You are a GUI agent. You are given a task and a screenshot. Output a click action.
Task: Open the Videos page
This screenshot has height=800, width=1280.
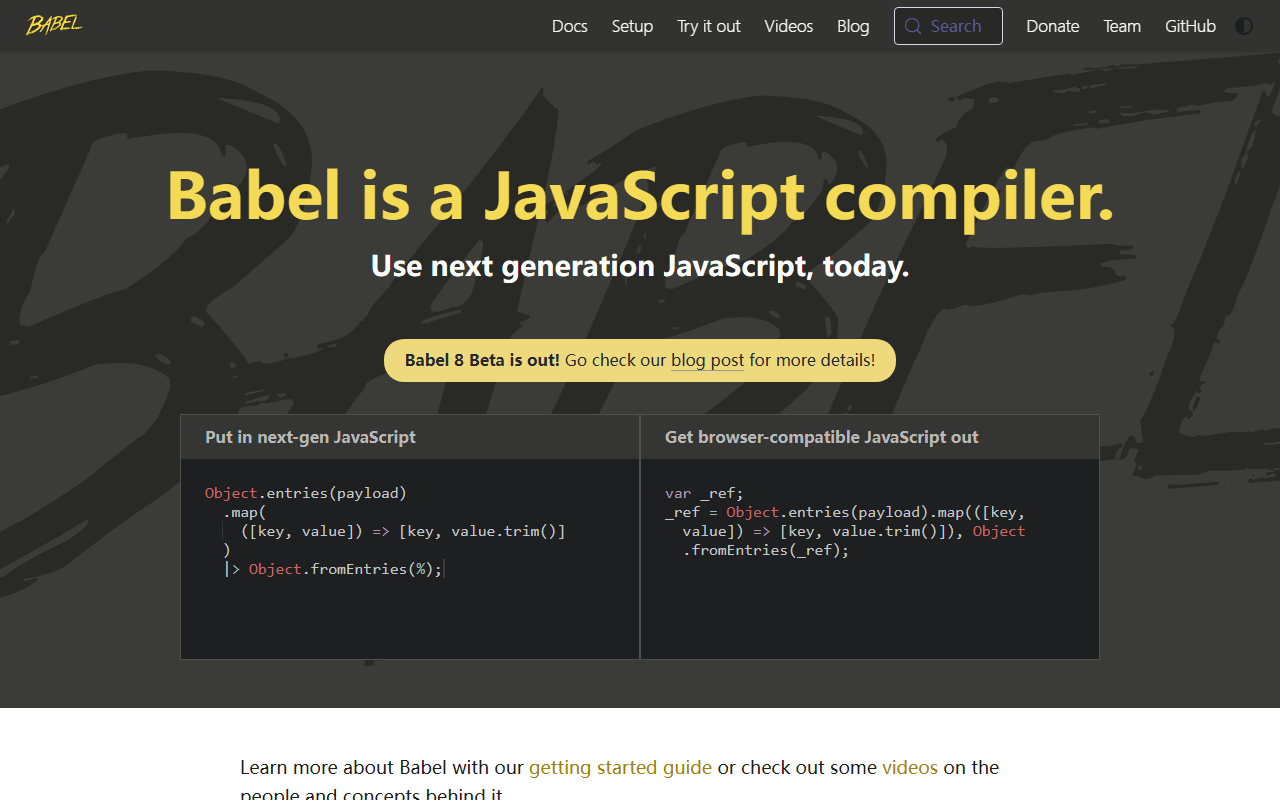(789, 26)
